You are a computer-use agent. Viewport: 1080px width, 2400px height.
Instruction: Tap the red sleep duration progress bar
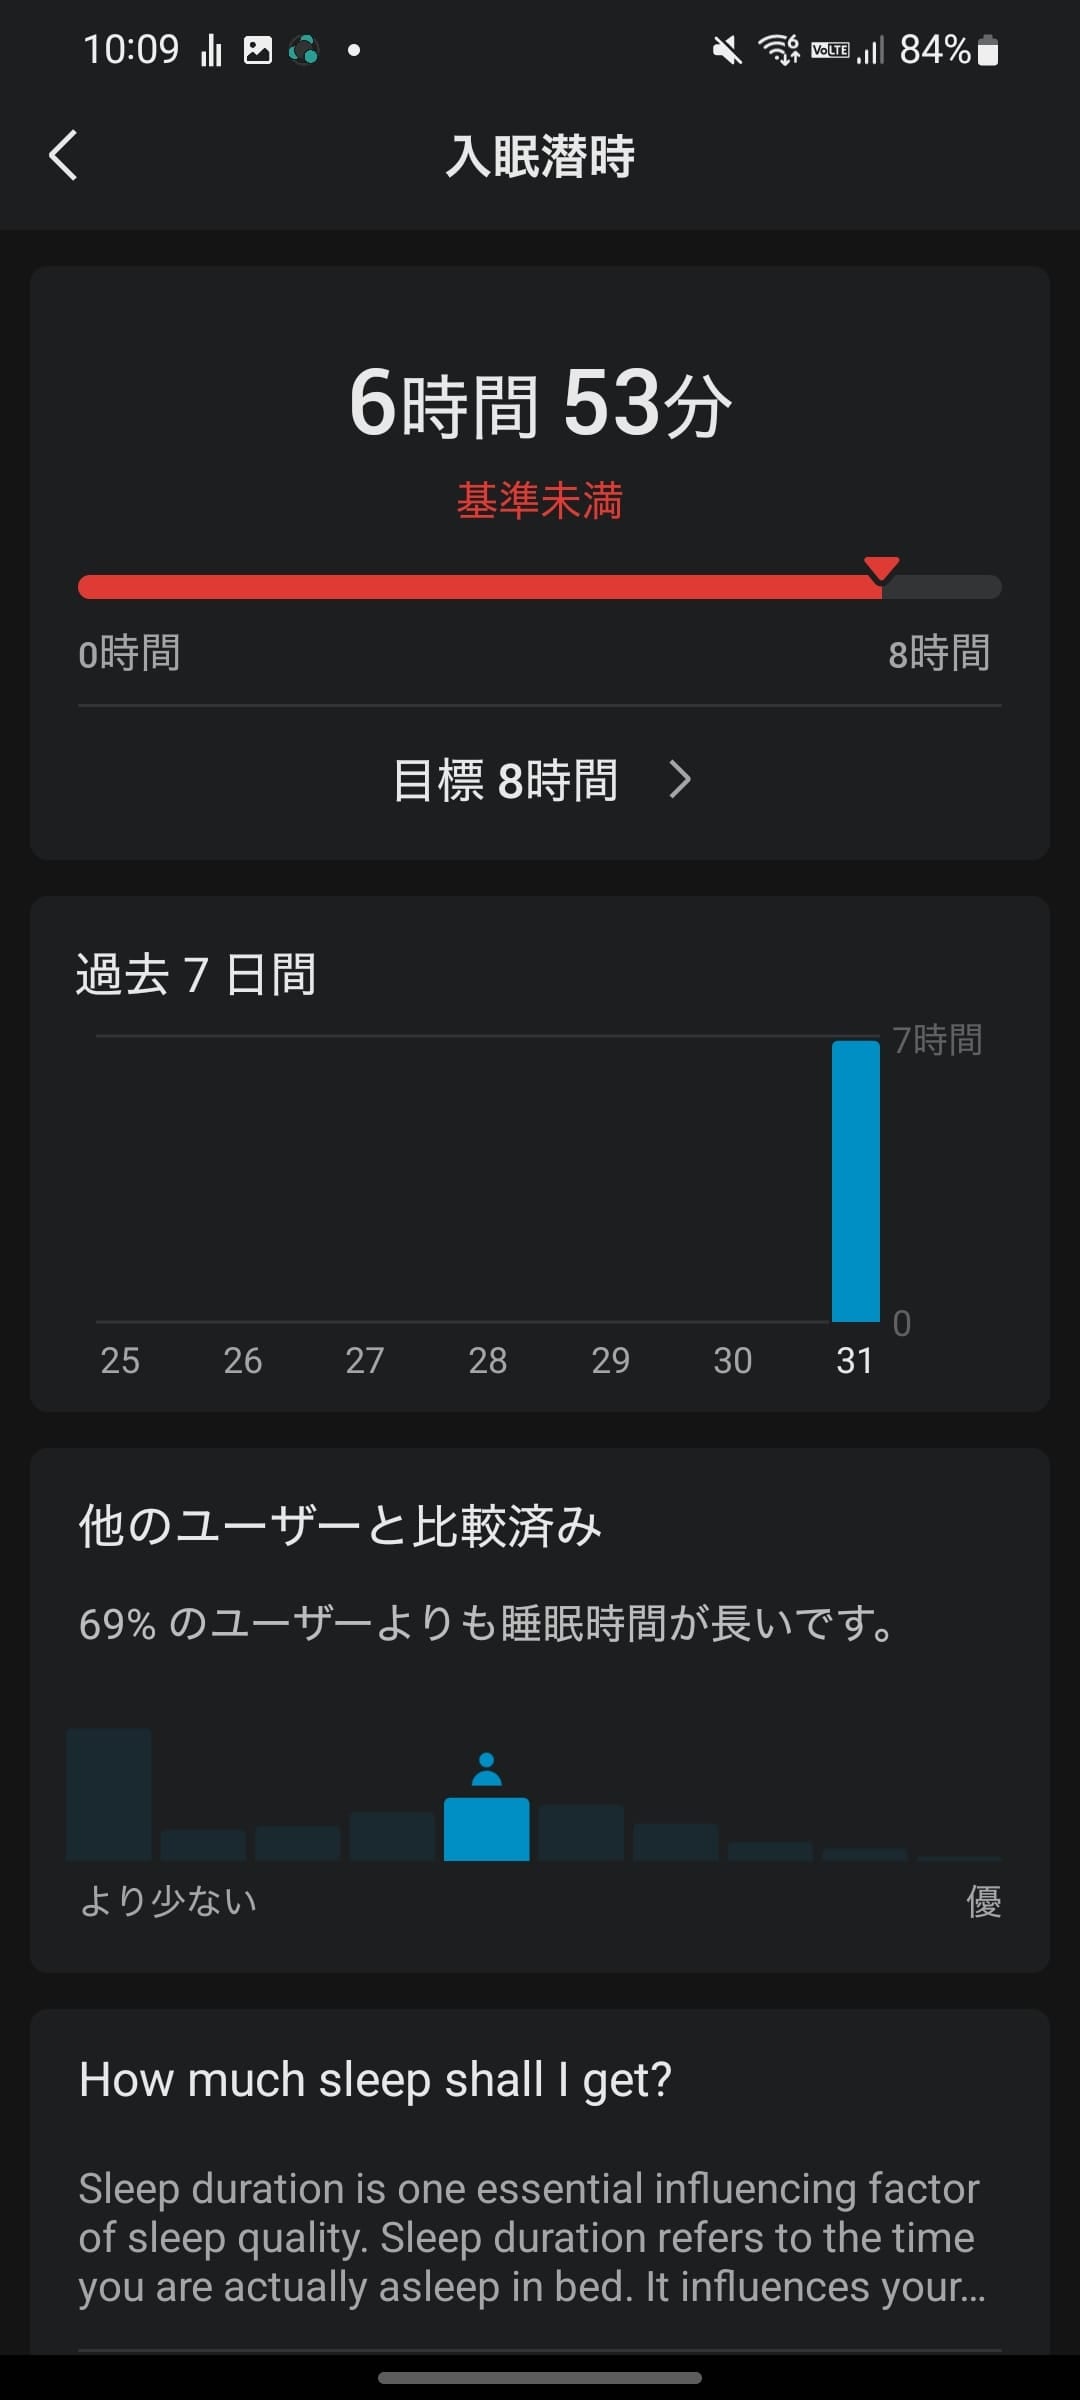pyautogui.click(x=480, y=587)
